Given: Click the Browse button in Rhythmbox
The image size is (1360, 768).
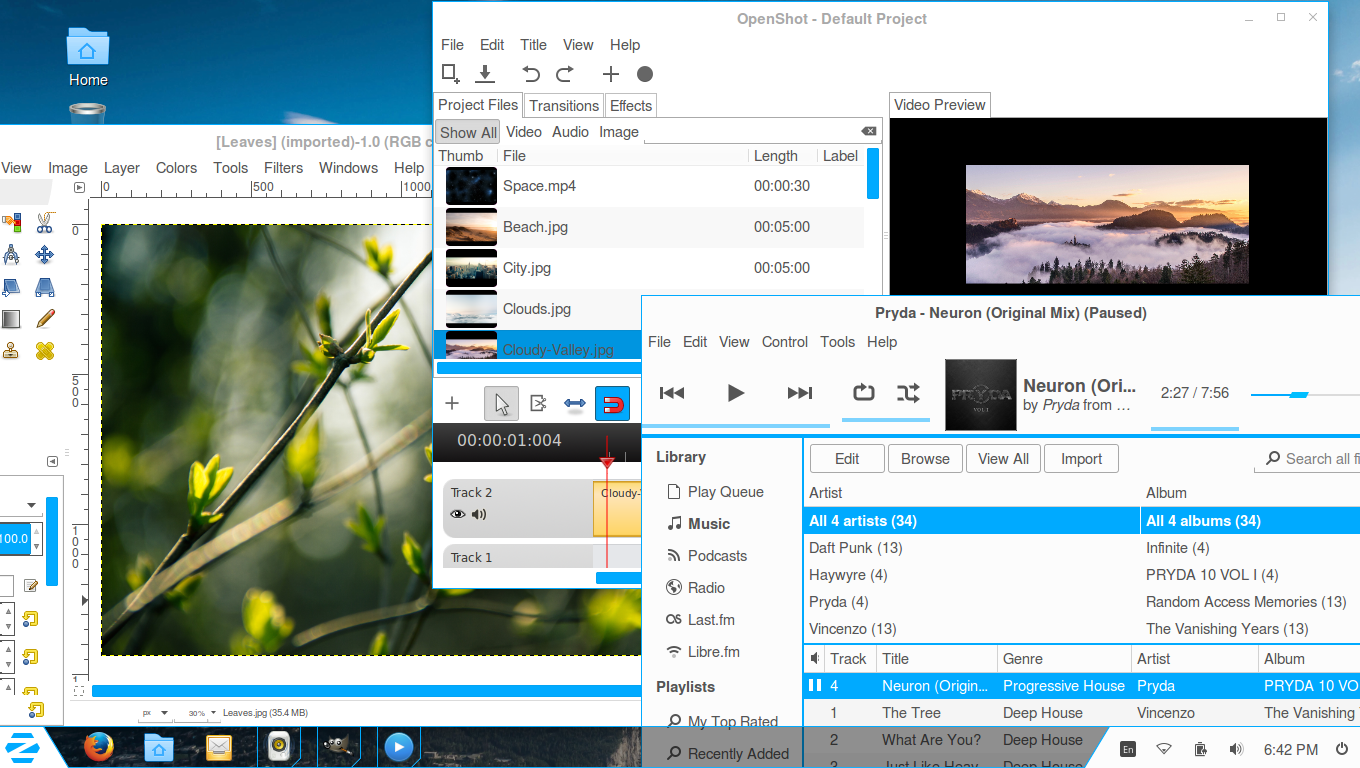Looking at the screenshot, I should [925, 459].
